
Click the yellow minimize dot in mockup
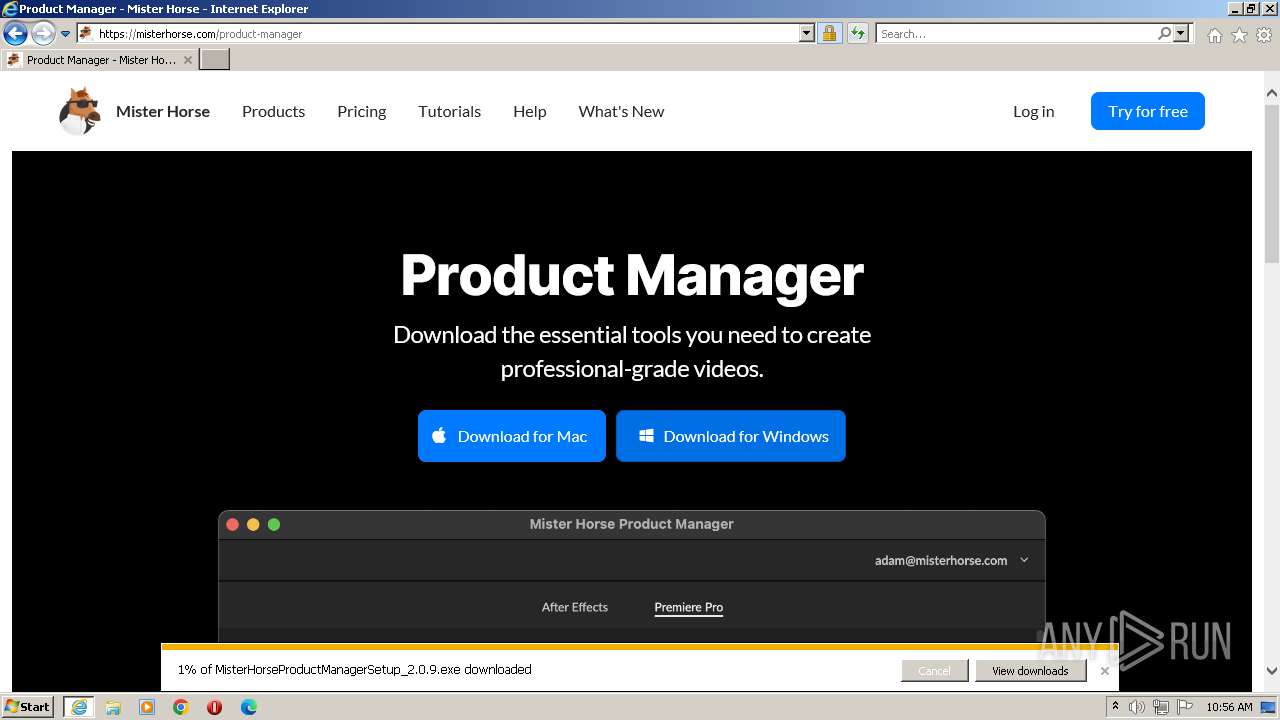[253, 524]
